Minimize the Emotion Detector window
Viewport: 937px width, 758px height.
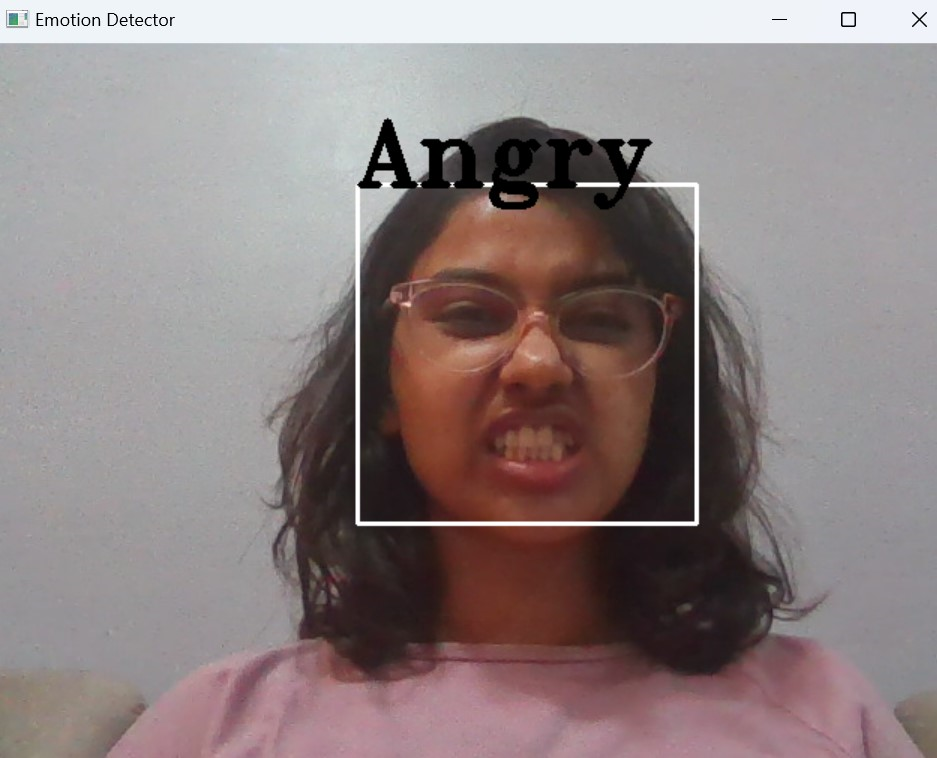click(779, 19)
